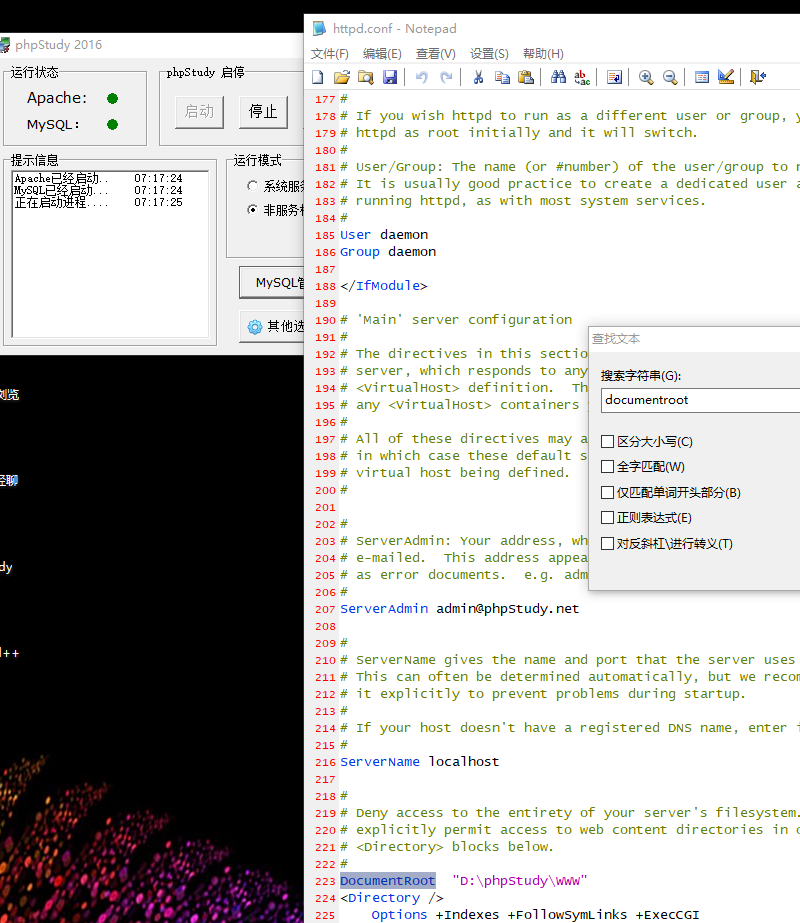Click the httpd.conf Notepad title icon

pos(319,28)
